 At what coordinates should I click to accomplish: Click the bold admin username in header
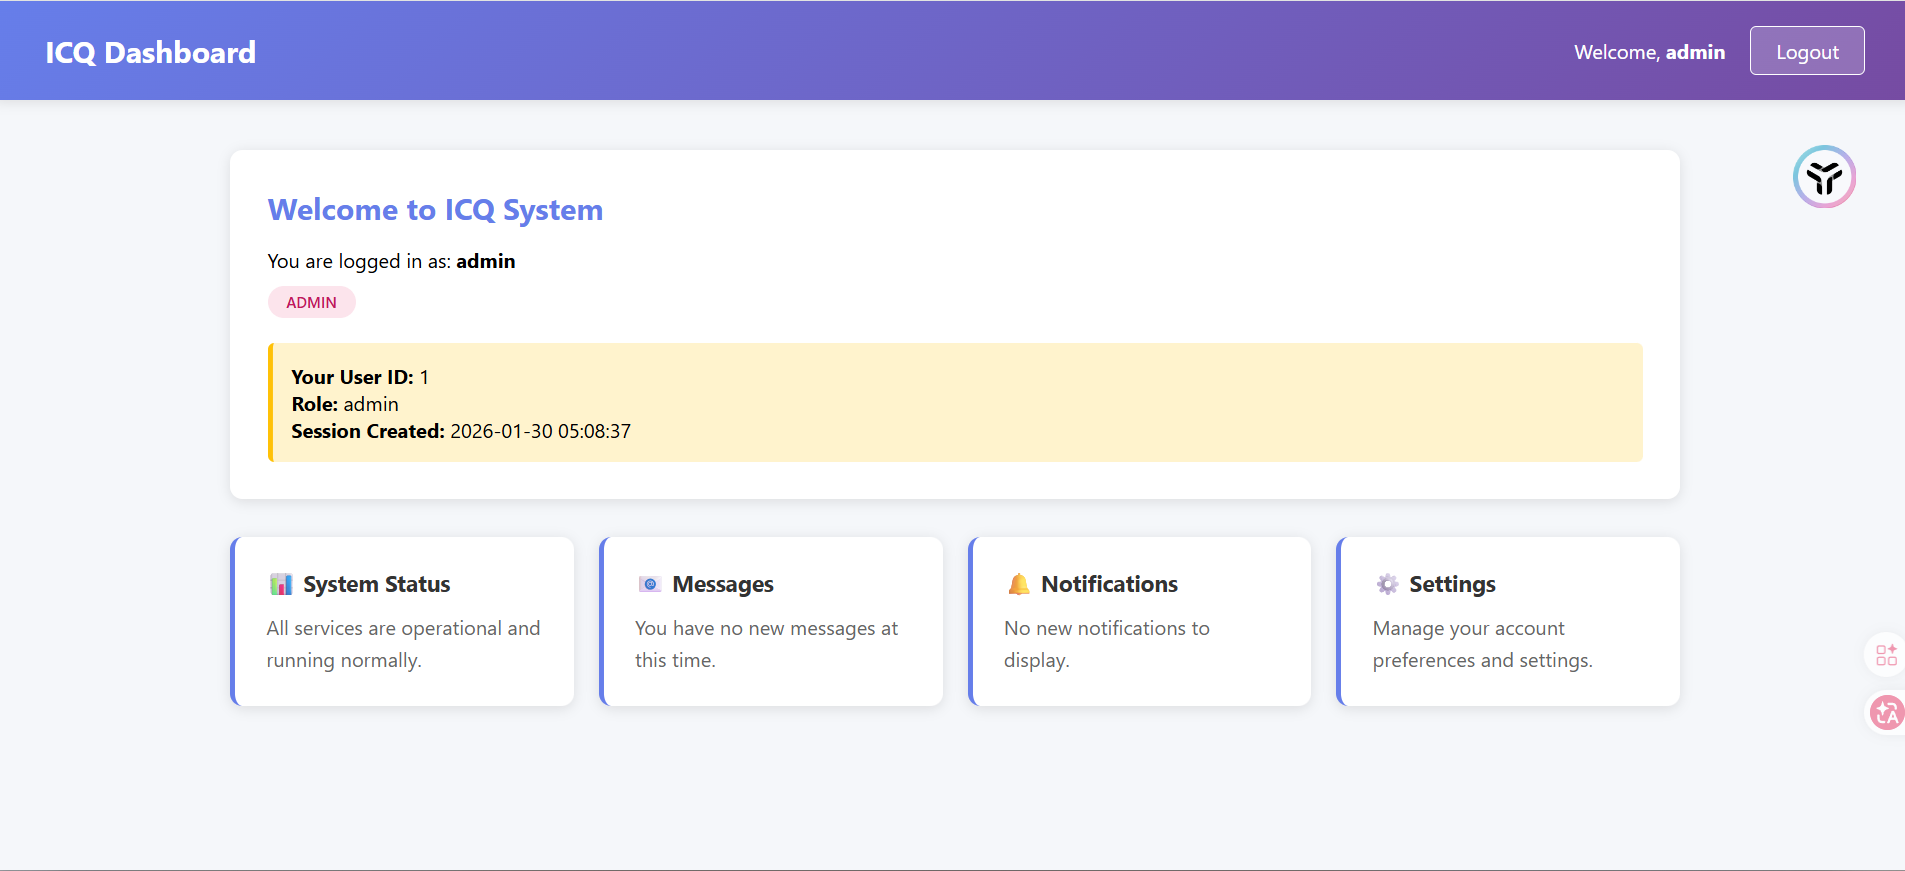pyautogui.click(x=1695, y=52)
